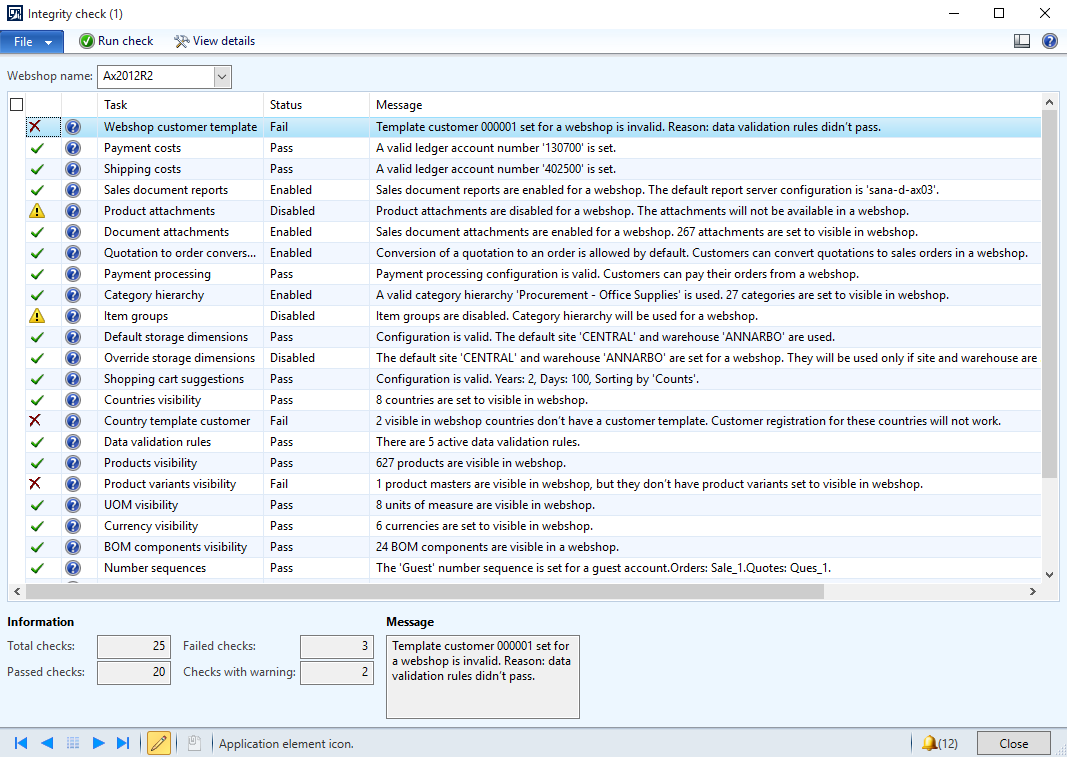Click pass checkmark on Payment costs row
Image resolution: width=1067 pixels, height=757 pixels.
coord(37,148)
